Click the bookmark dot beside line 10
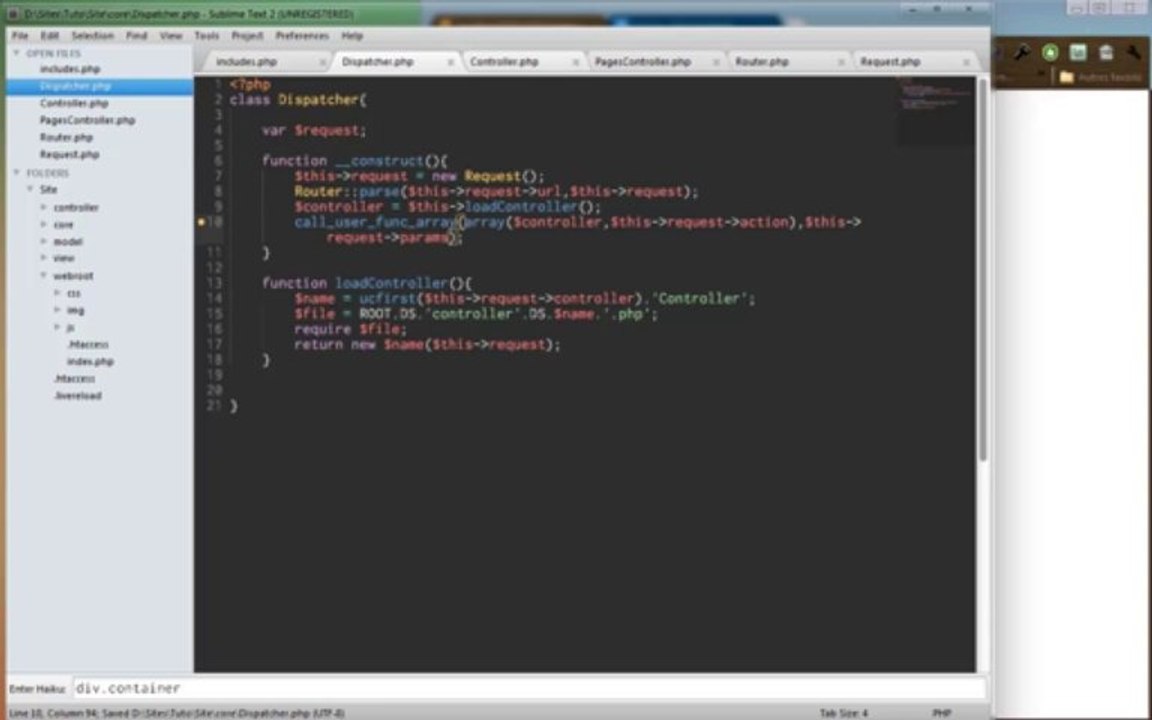 201,221
